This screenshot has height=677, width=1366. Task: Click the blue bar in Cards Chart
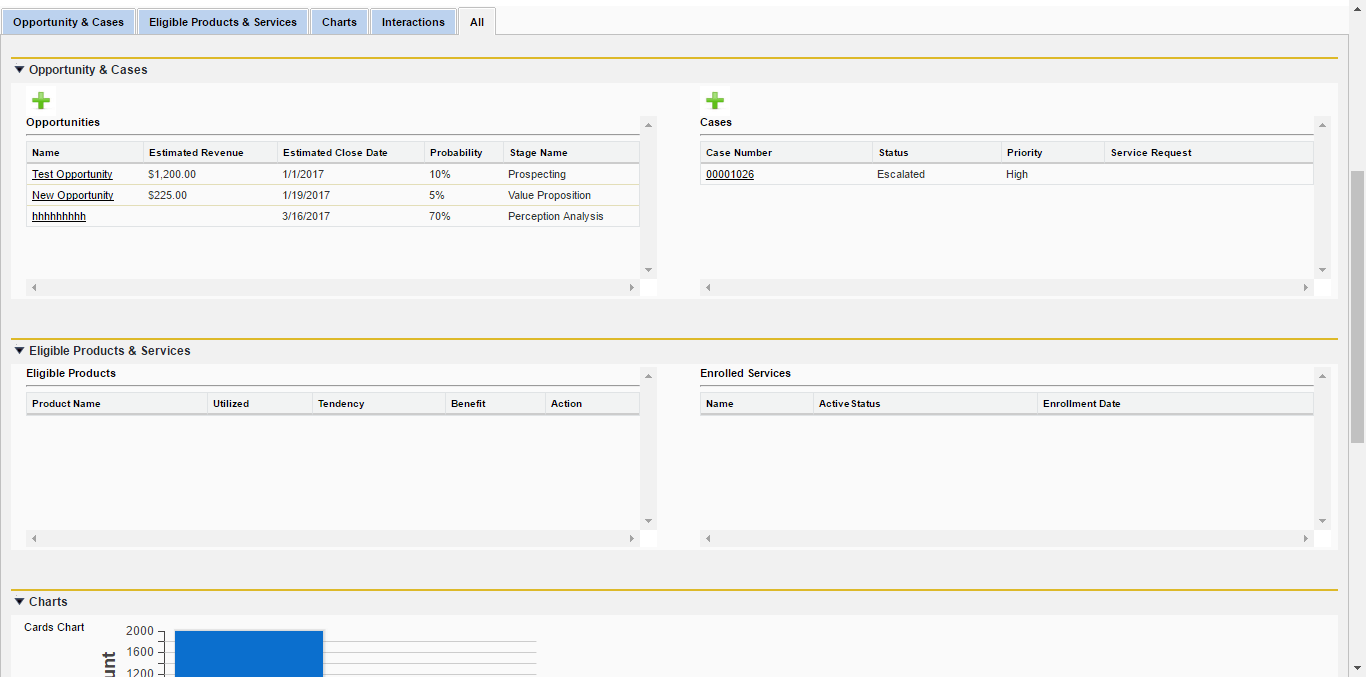click(249, 654)
